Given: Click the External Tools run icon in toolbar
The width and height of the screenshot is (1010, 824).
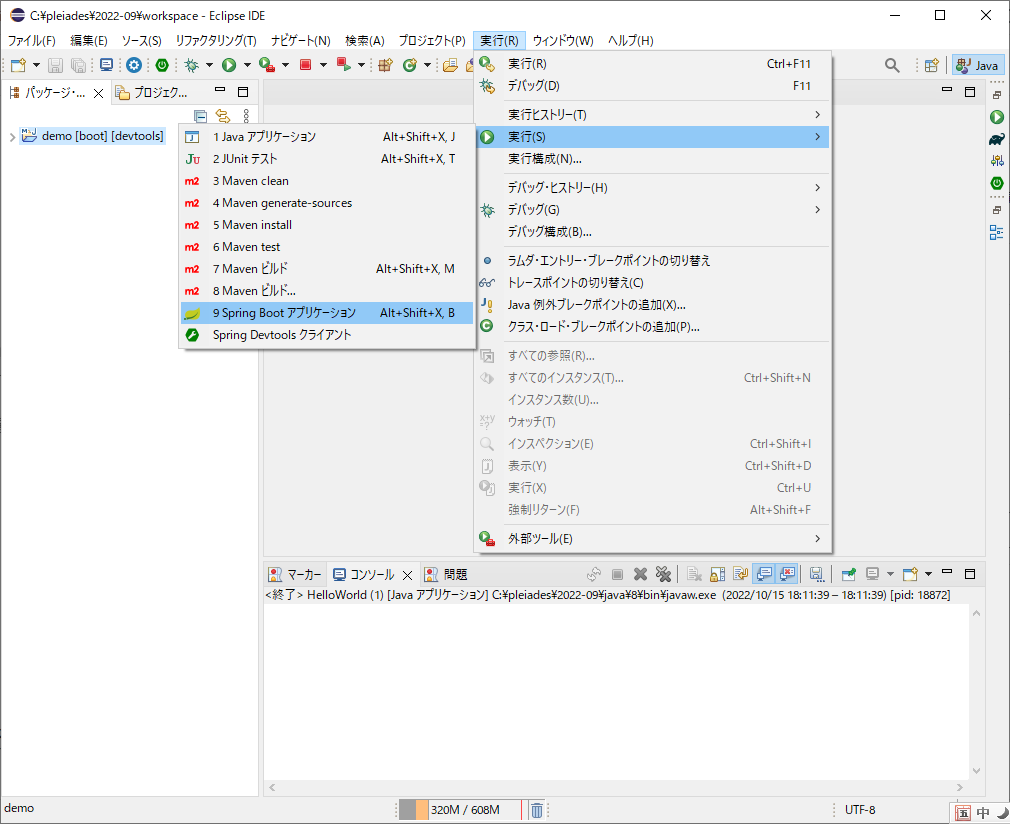Looking at the screenshot, I should coord(267,65).
